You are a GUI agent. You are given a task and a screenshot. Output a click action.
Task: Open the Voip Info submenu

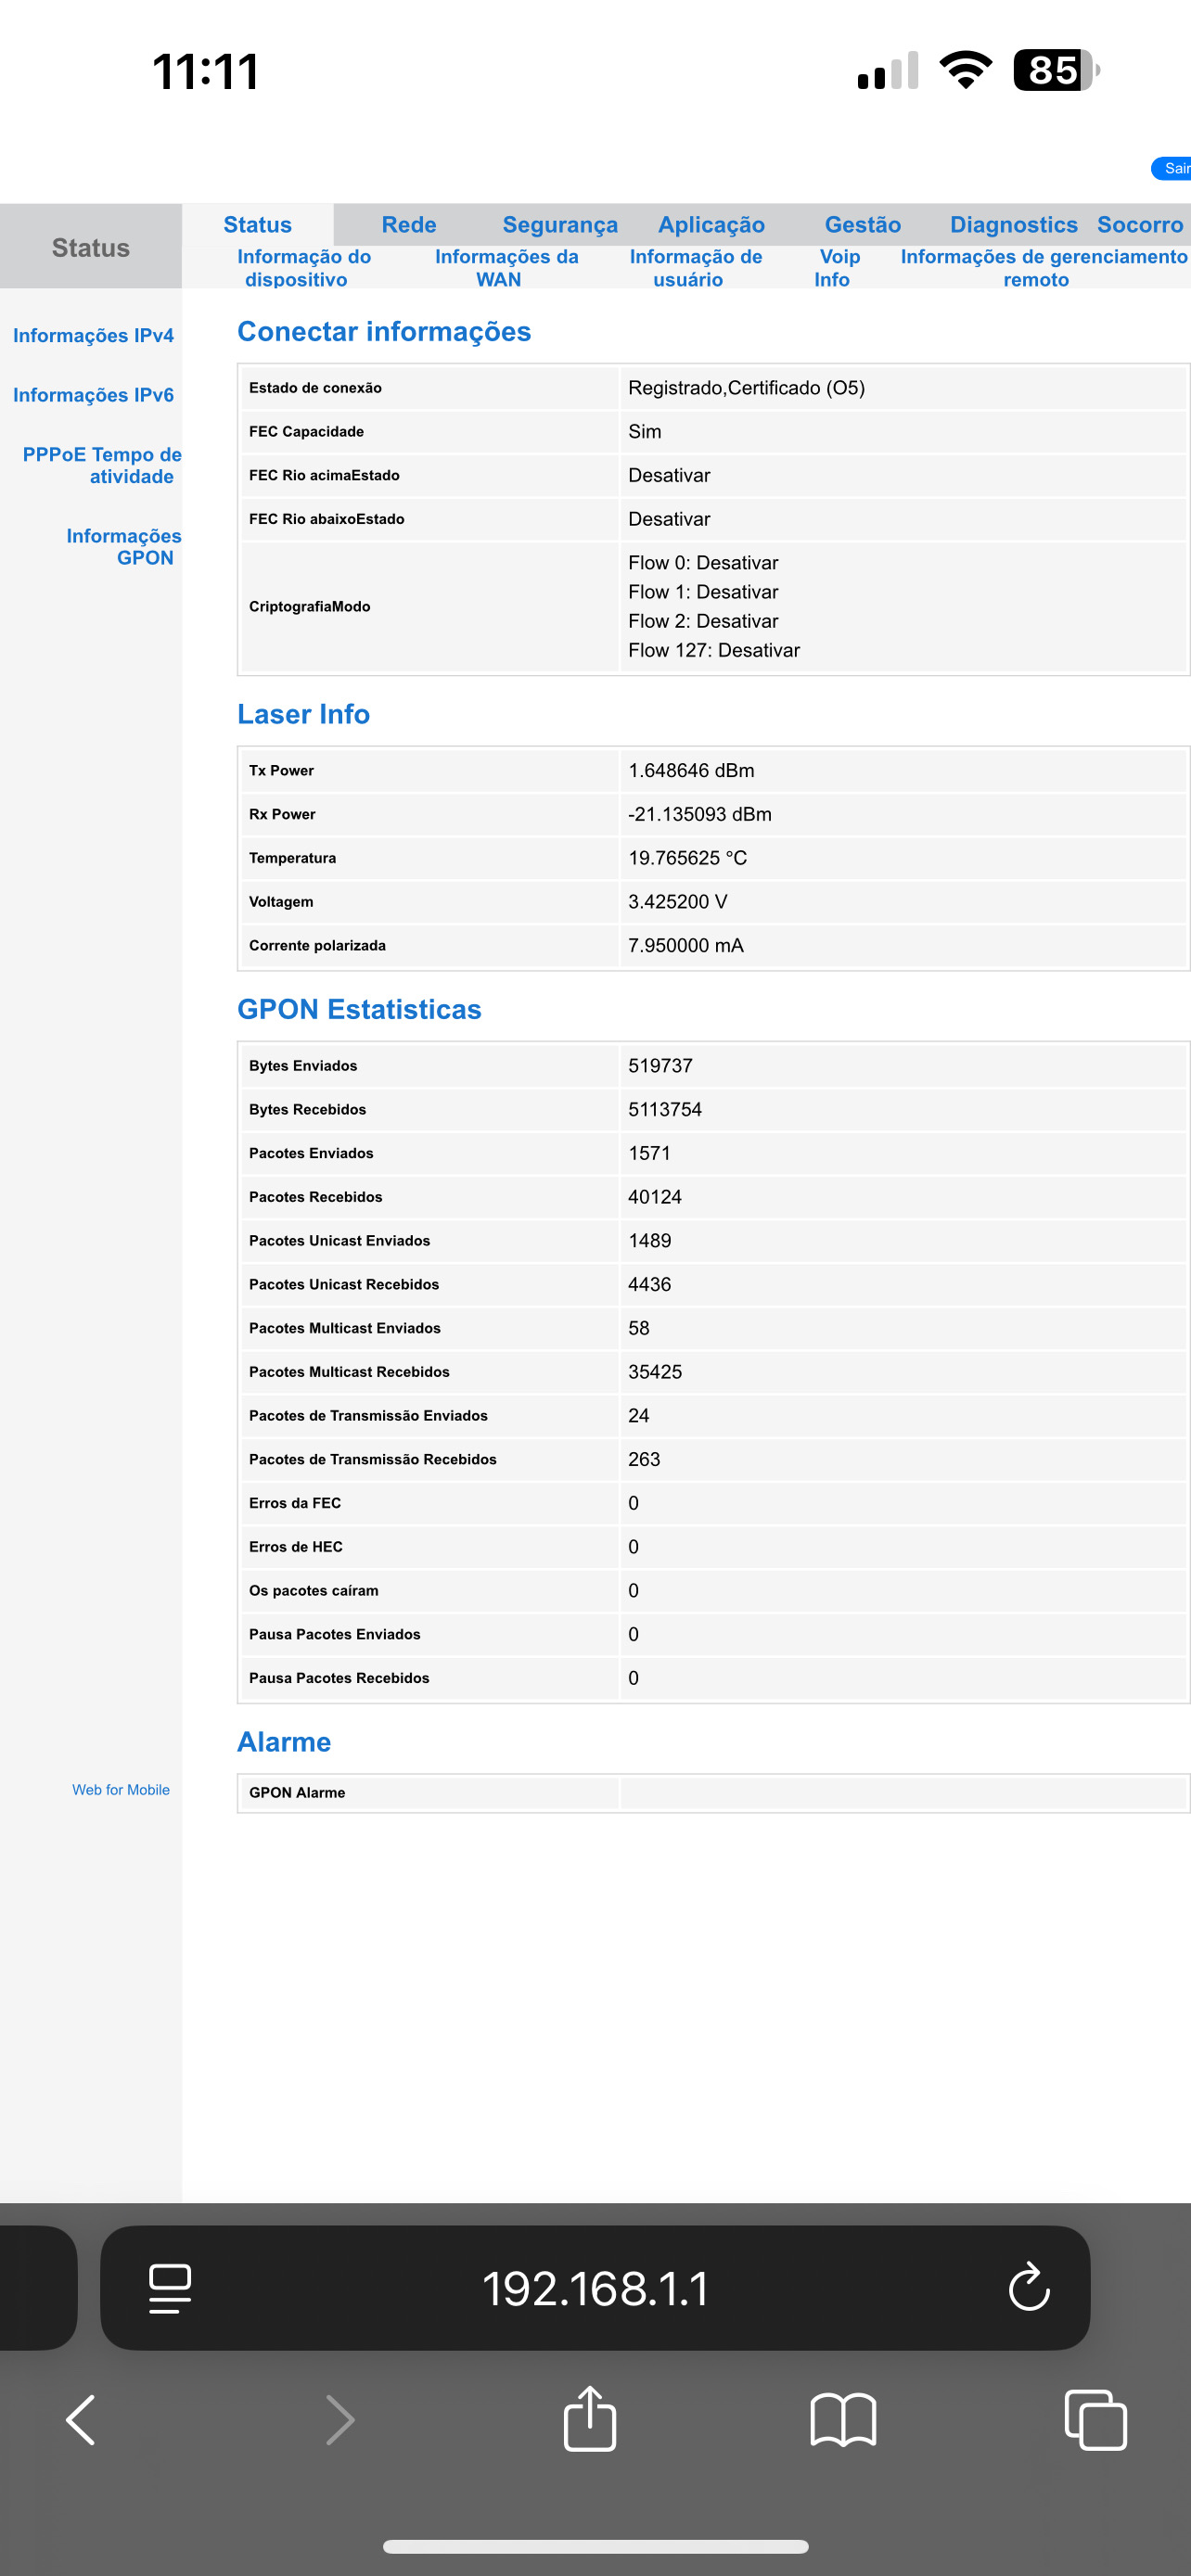[x=837, y=268]
